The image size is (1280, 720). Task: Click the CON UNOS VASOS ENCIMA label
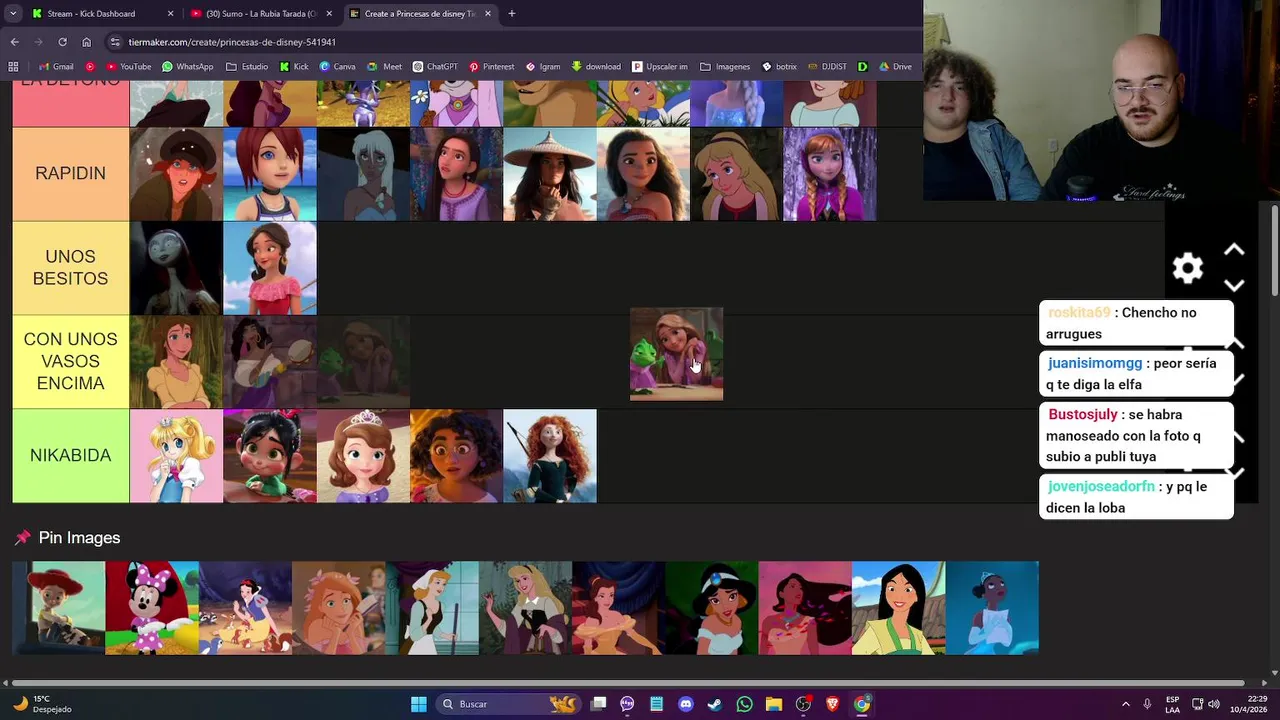[x=70, y=362]
